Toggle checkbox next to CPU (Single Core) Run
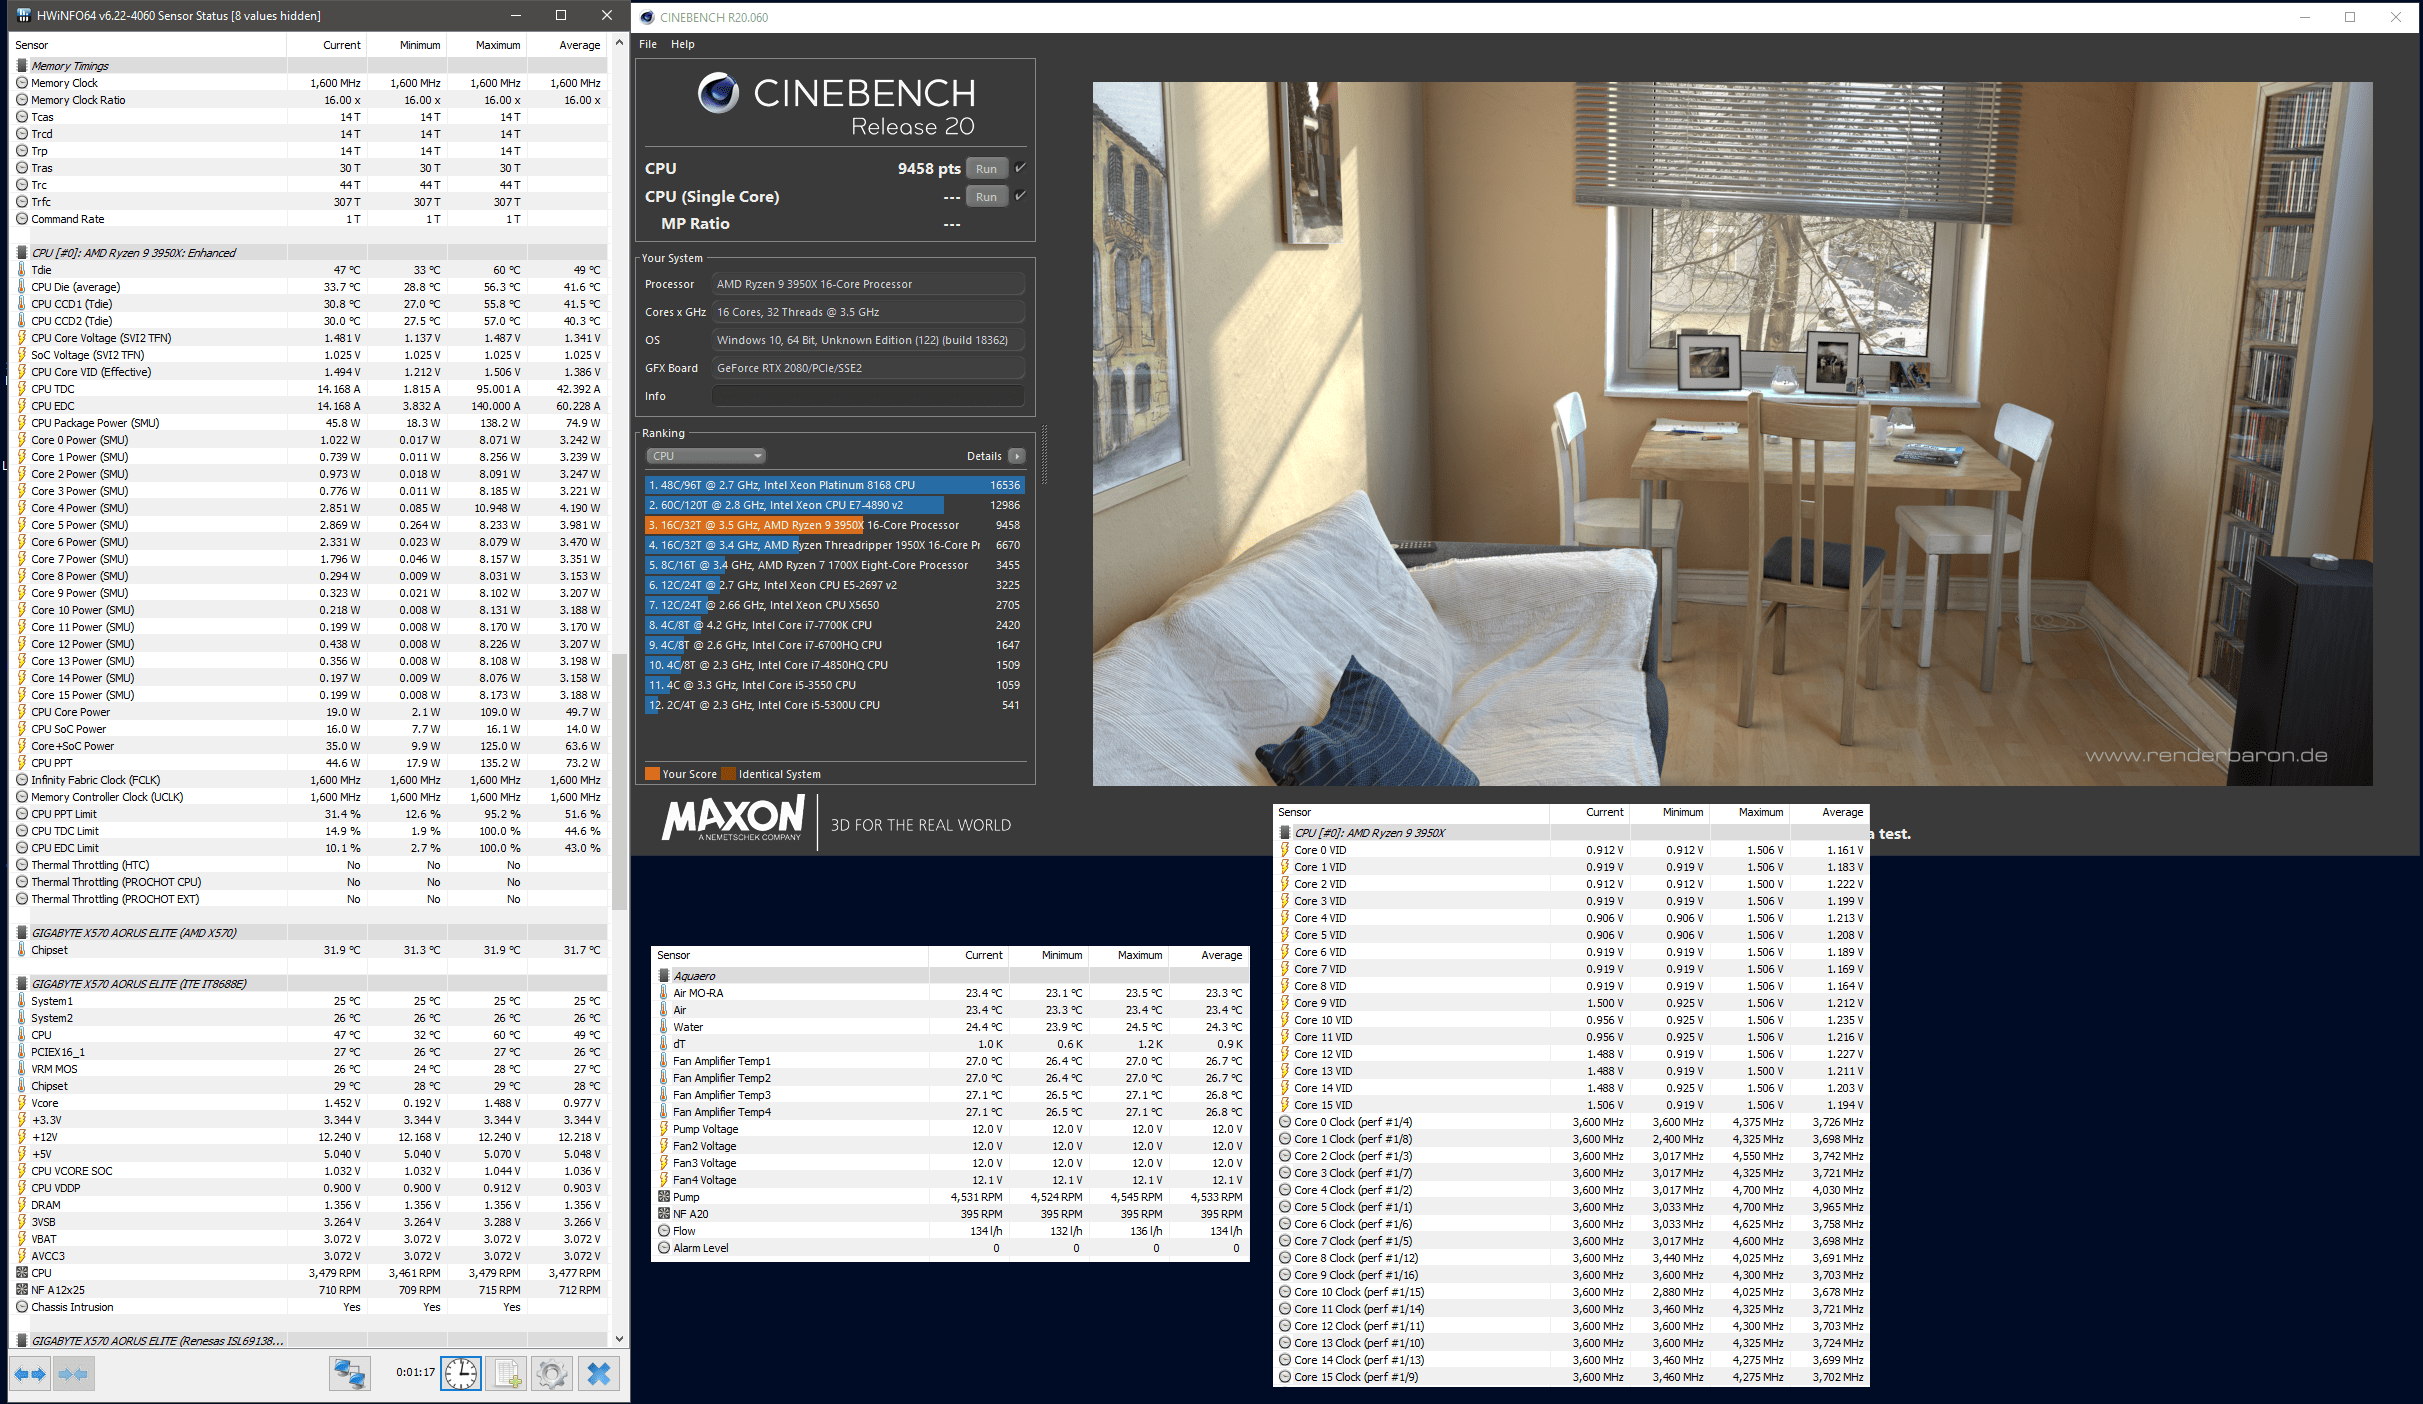The width and height of the screenshot is (2423, 1404). [1020, 196]
